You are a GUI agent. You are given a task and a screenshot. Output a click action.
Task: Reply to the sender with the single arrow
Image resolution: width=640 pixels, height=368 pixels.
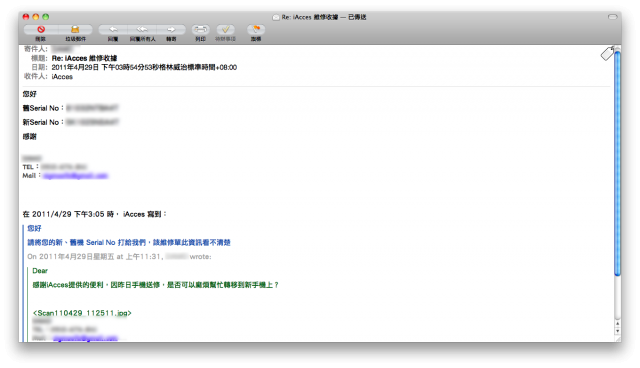tap(113, 29)
